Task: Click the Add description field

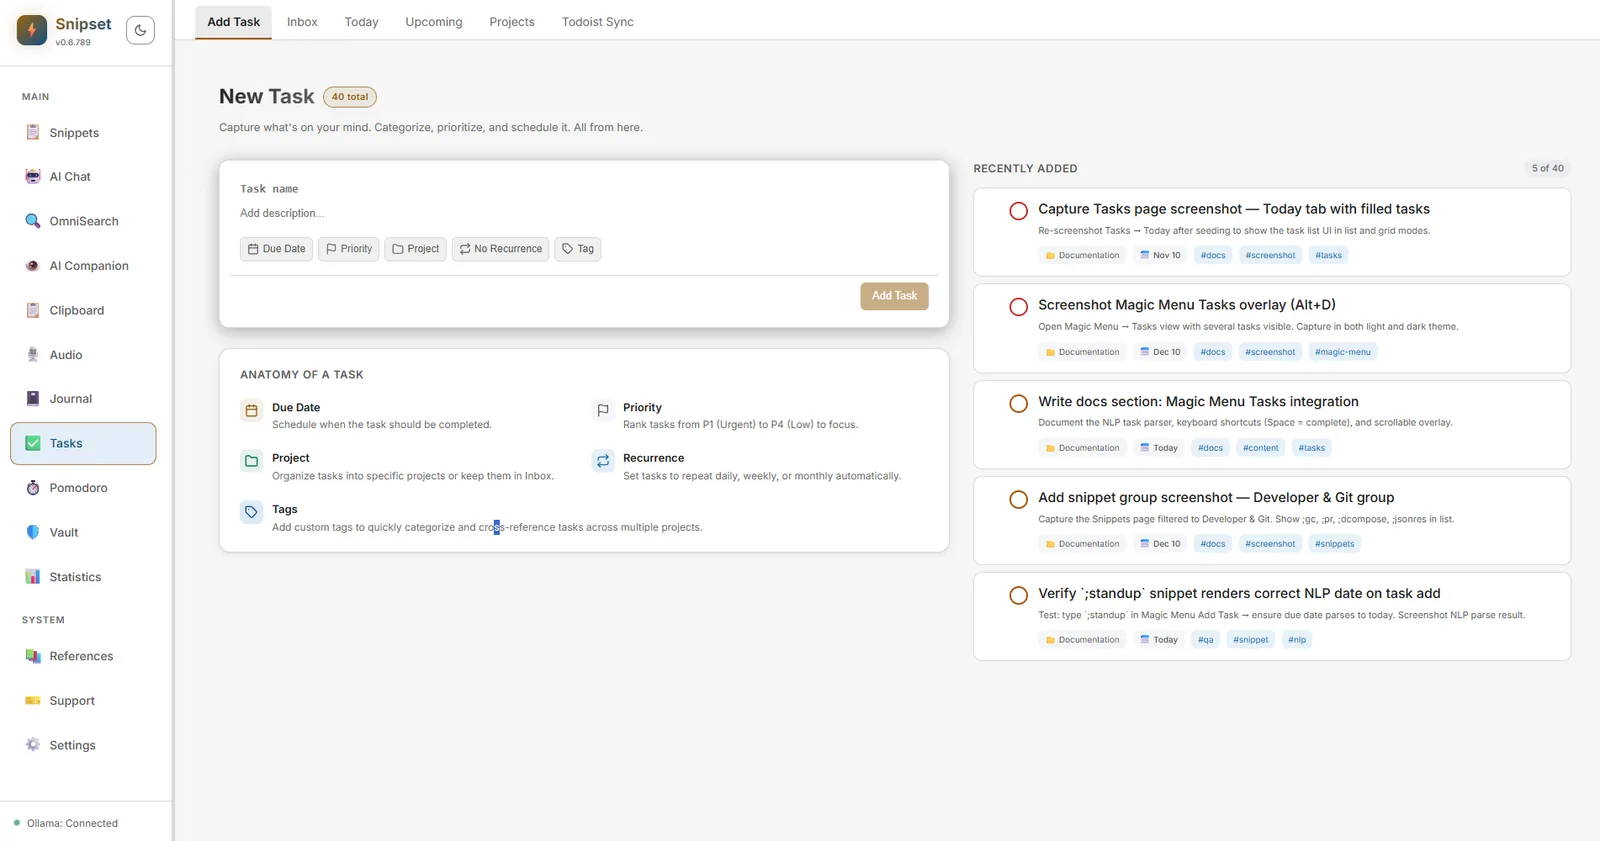Action: click(584, 213)
